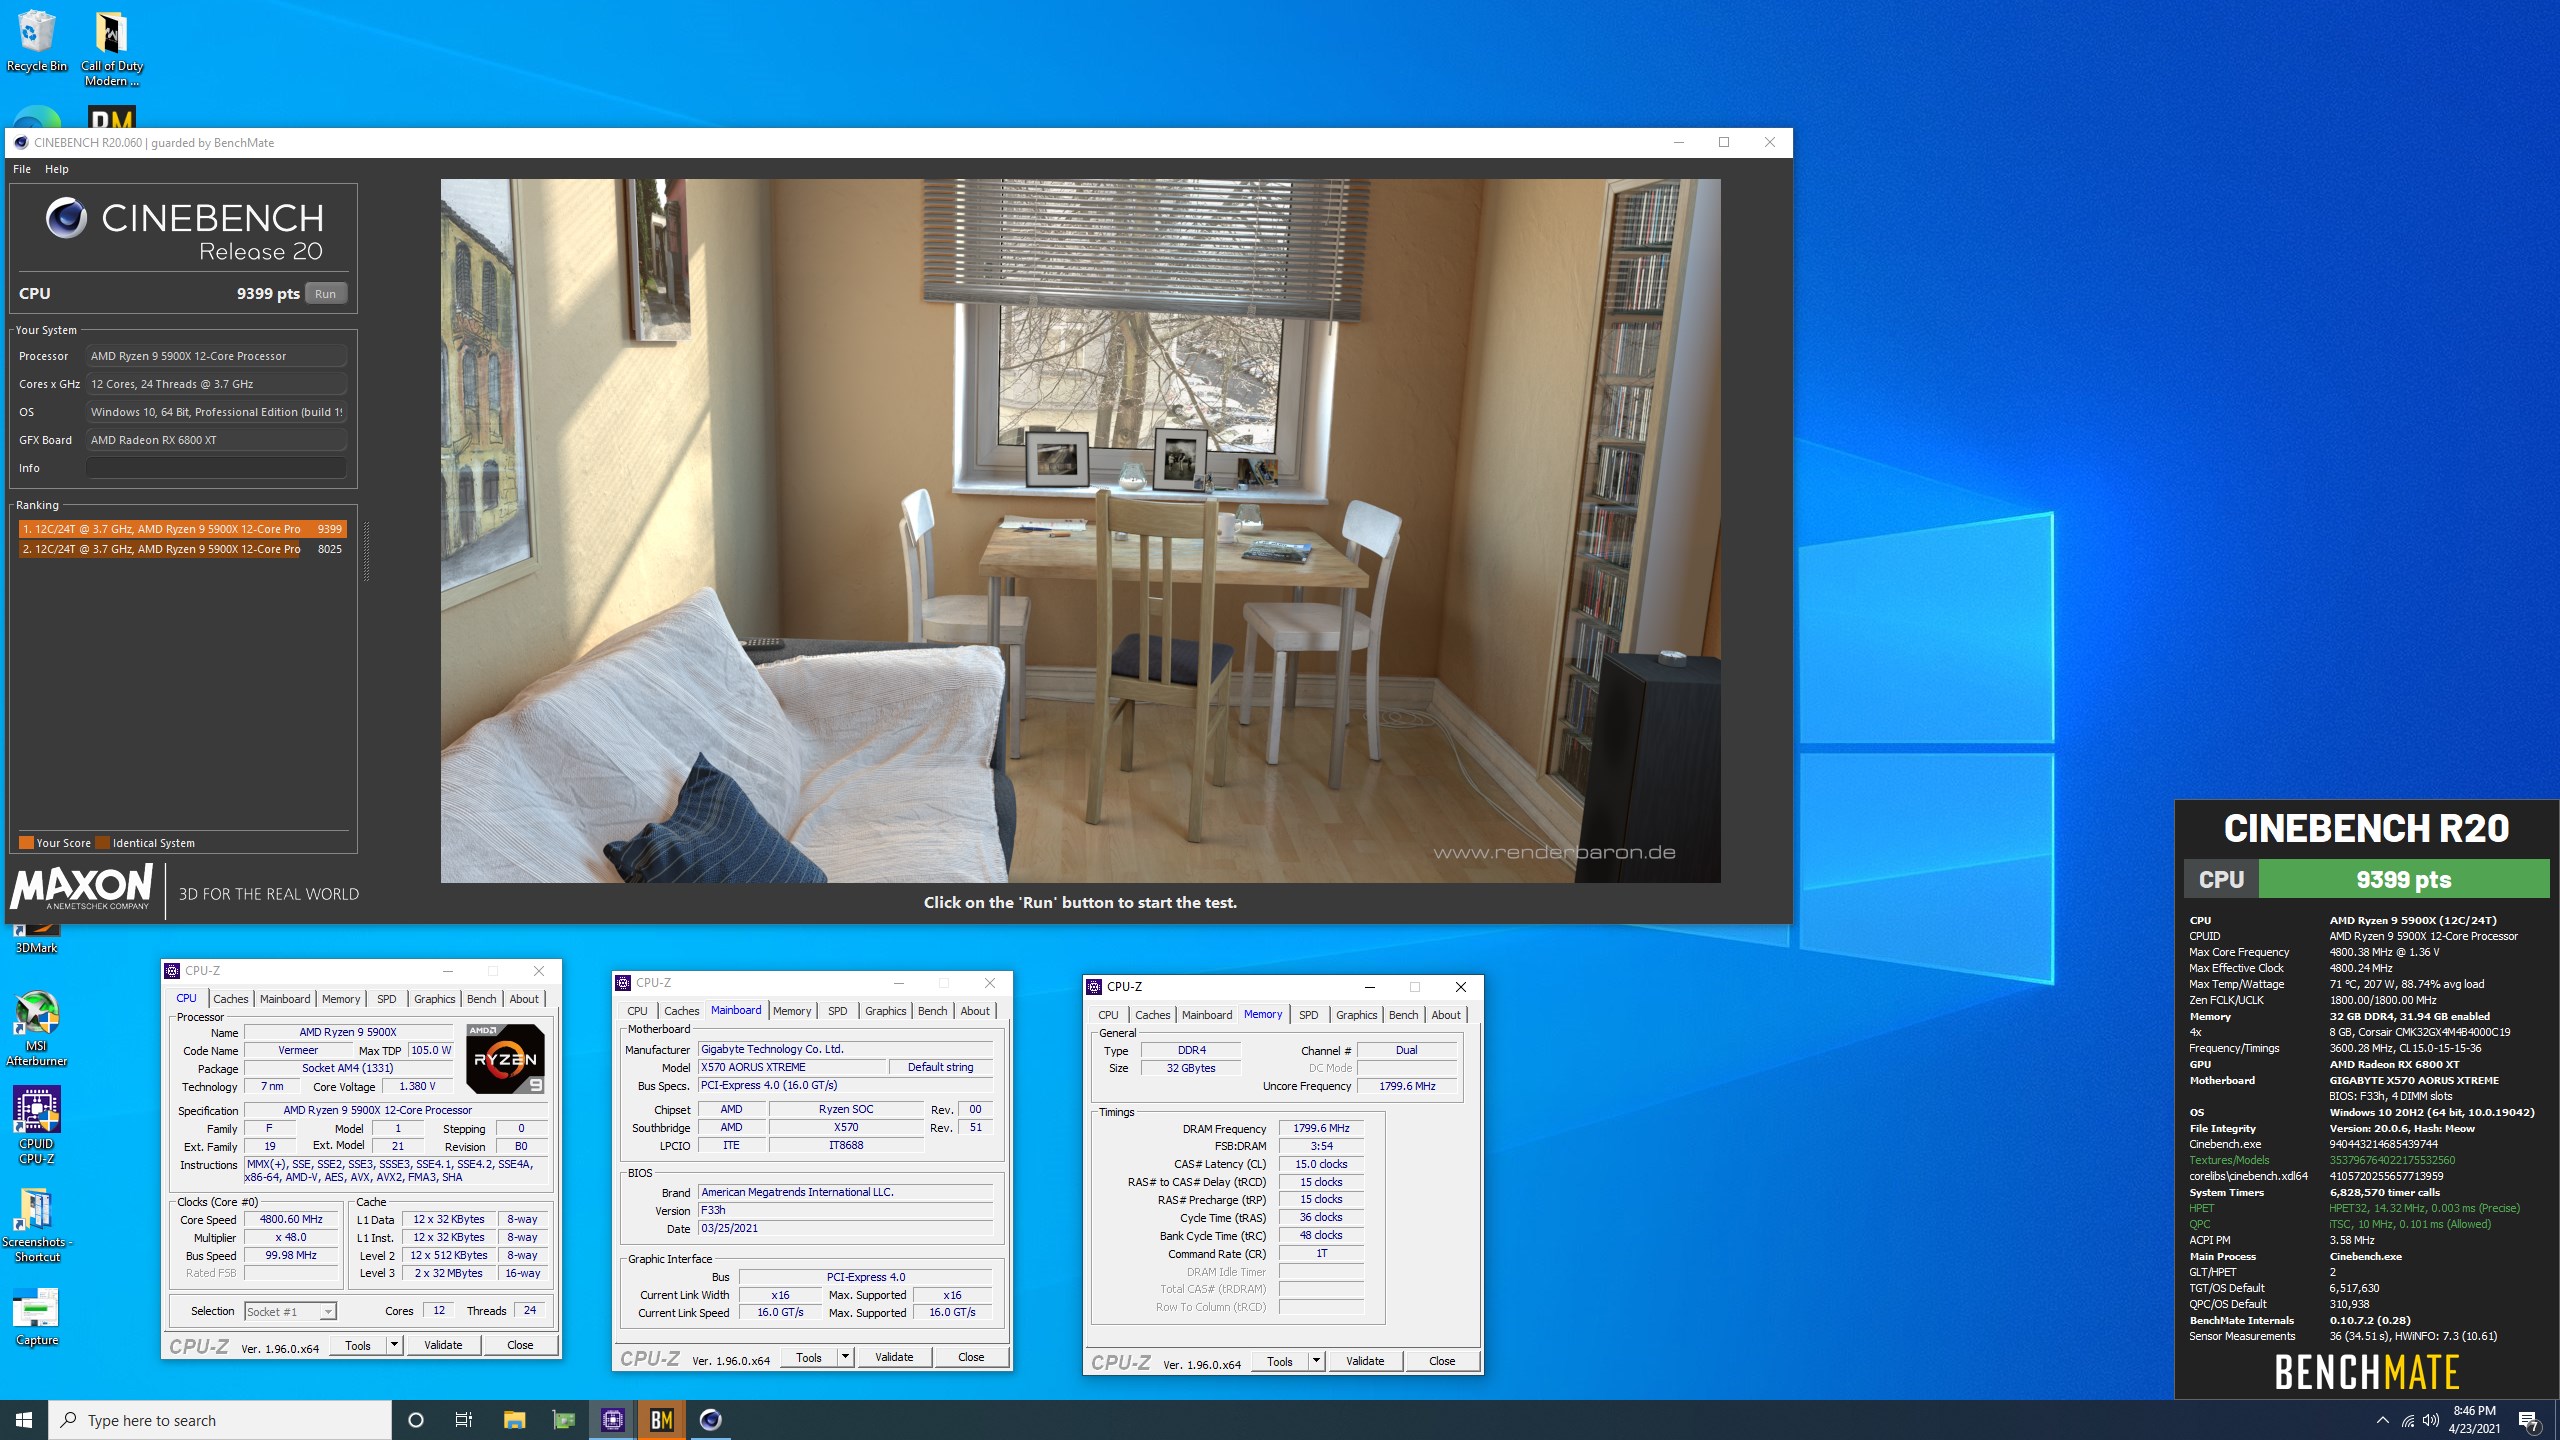
Task: Click Tools button in CPU-Z CPU window
Action: click(x=358, y=1345)
